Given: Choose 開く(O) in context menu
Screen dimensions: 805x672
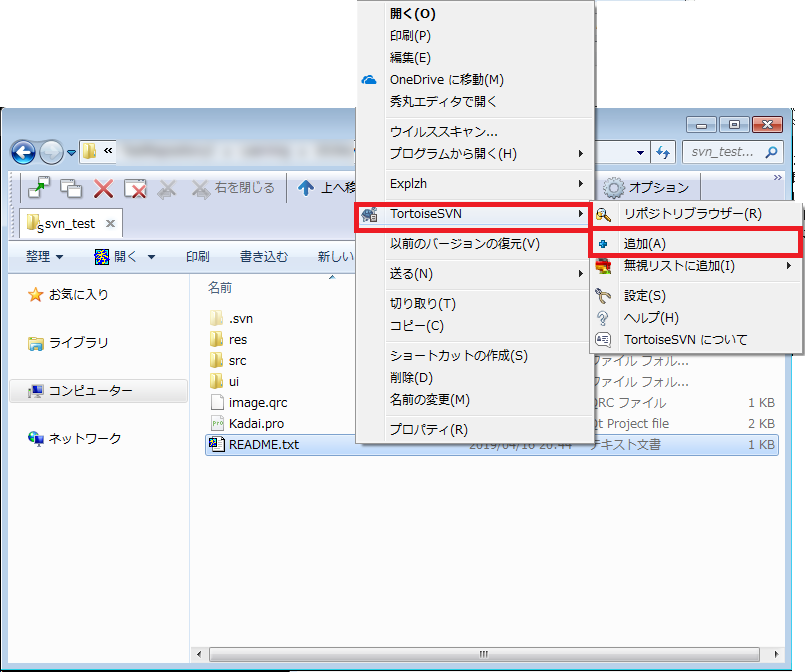Looking at the screenshot, I should (x=474, y=14).
